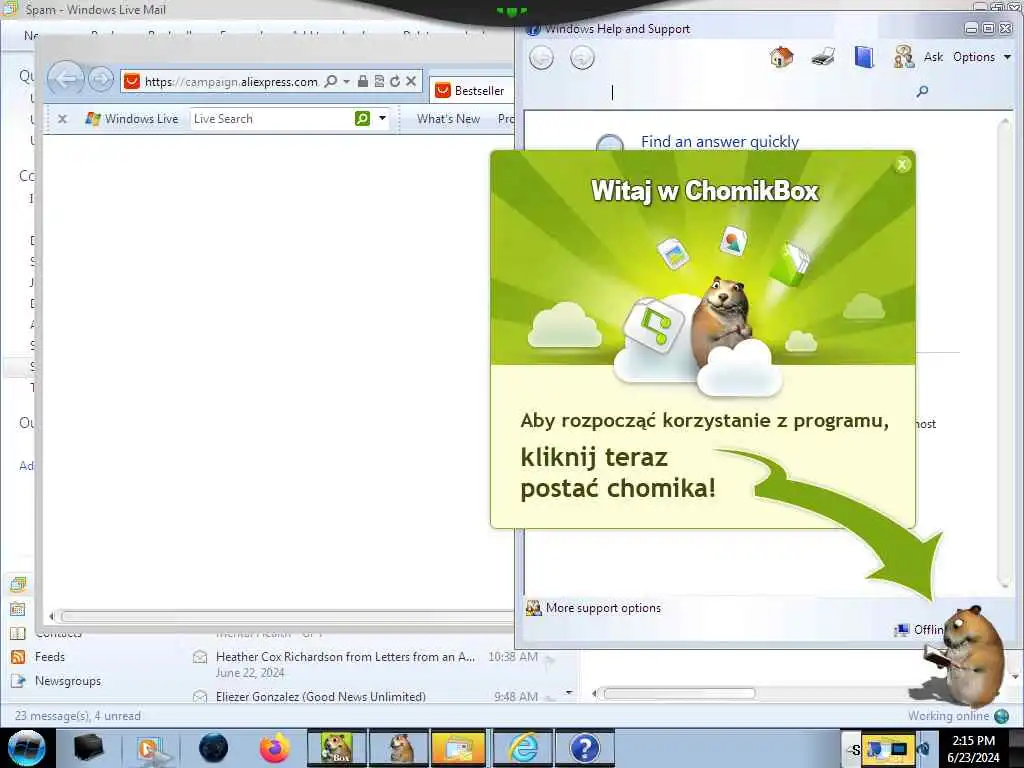
Task: Switch to Windows Live Mail taskbar button
Action: click(x=460, y=748)
